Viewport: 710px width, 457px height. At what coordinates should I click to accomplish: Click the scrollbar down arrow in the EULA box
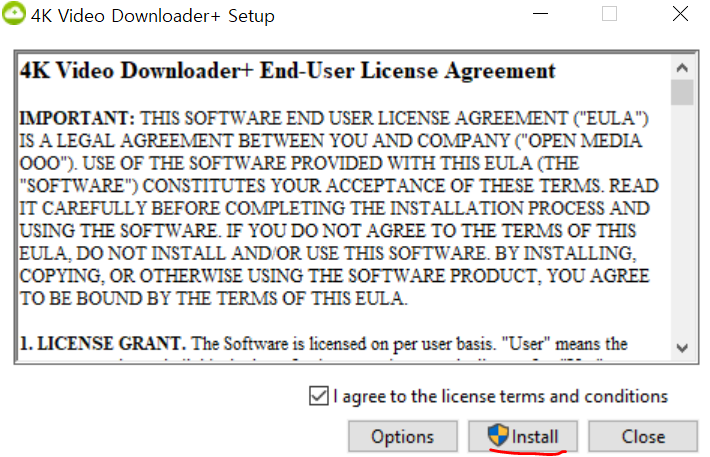point(682,348)
